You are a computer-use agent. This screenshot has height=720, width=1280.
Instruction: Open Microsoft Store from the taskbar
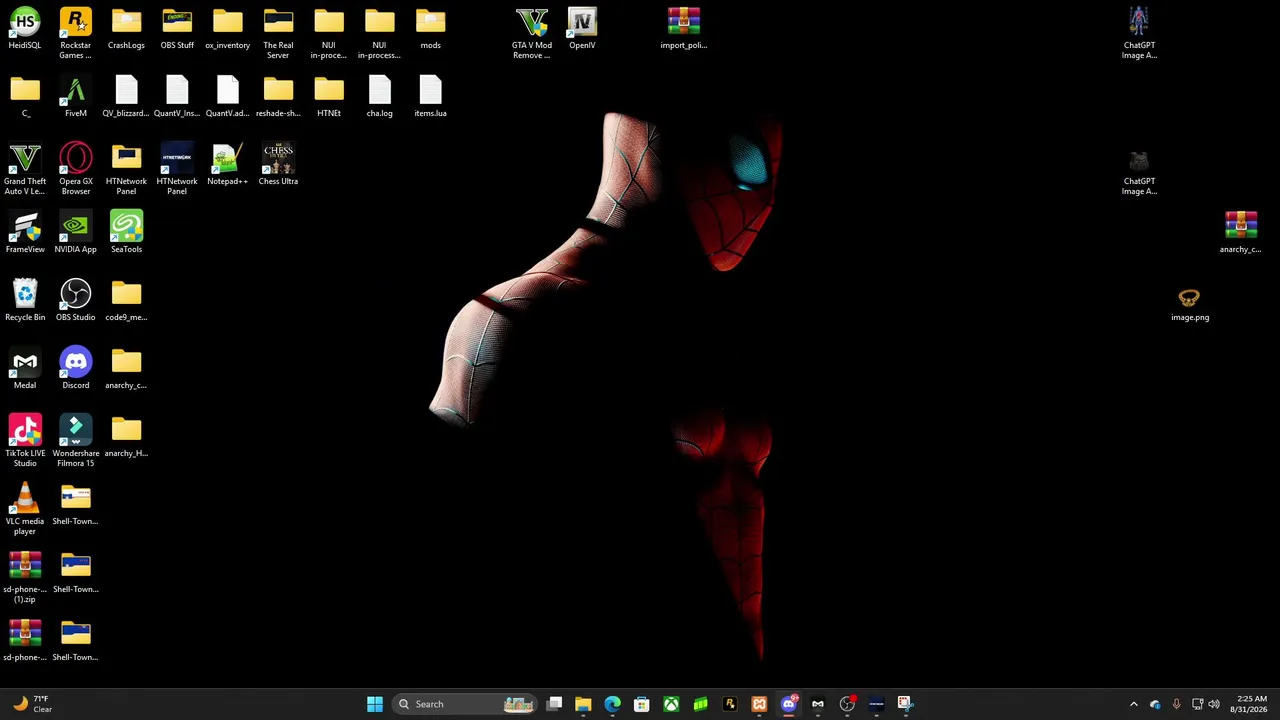pos(642,704)
